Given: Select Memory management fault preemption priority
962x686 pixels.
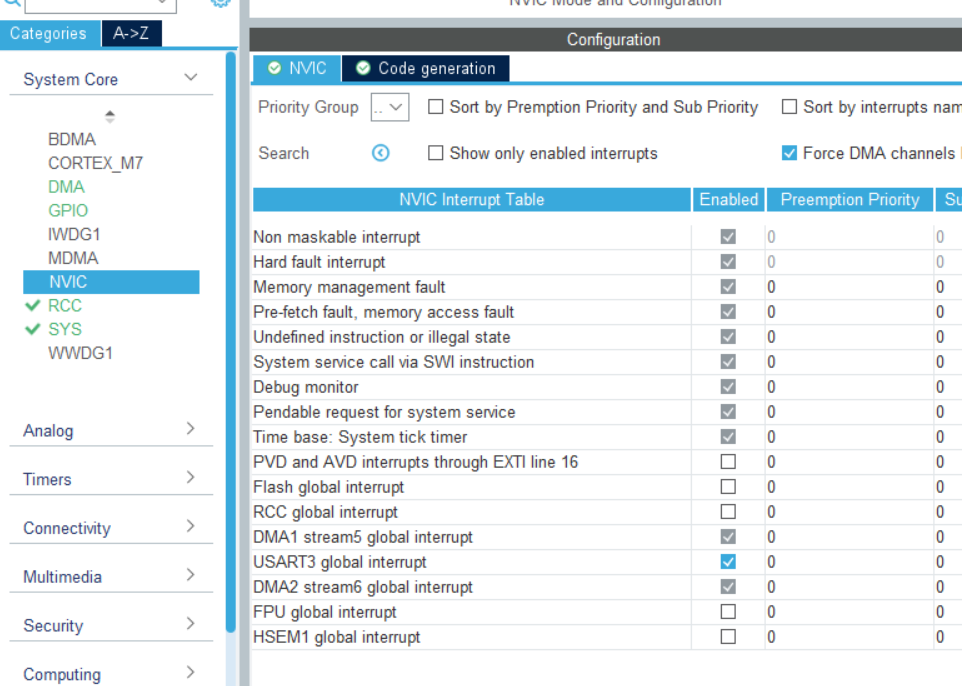Looking at the screenshot, I should [850, 287].
